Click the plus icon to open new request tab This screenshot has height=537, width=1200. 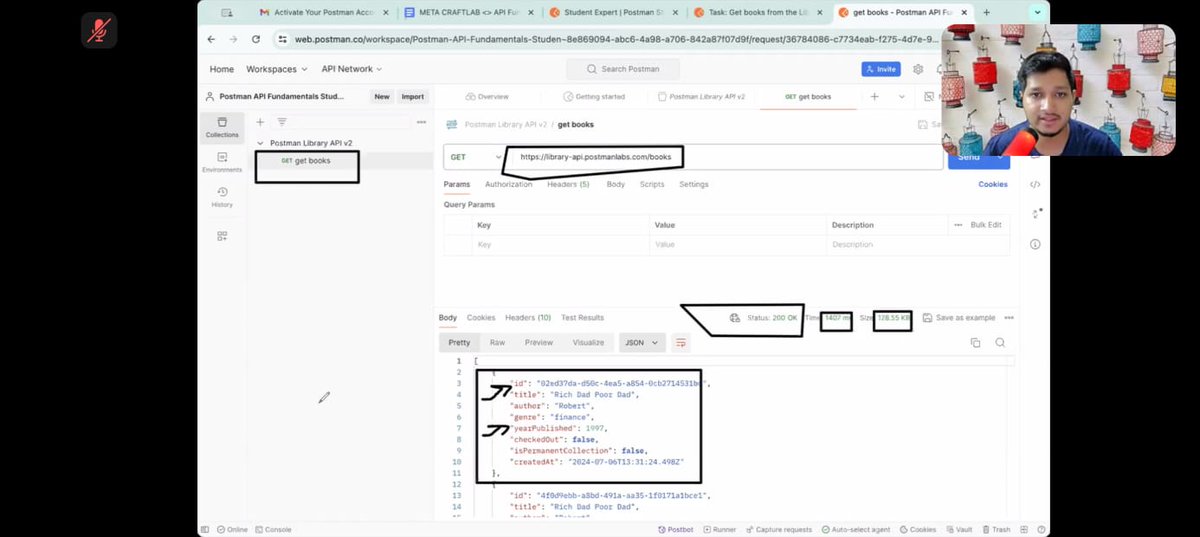[x=875, y=97]
